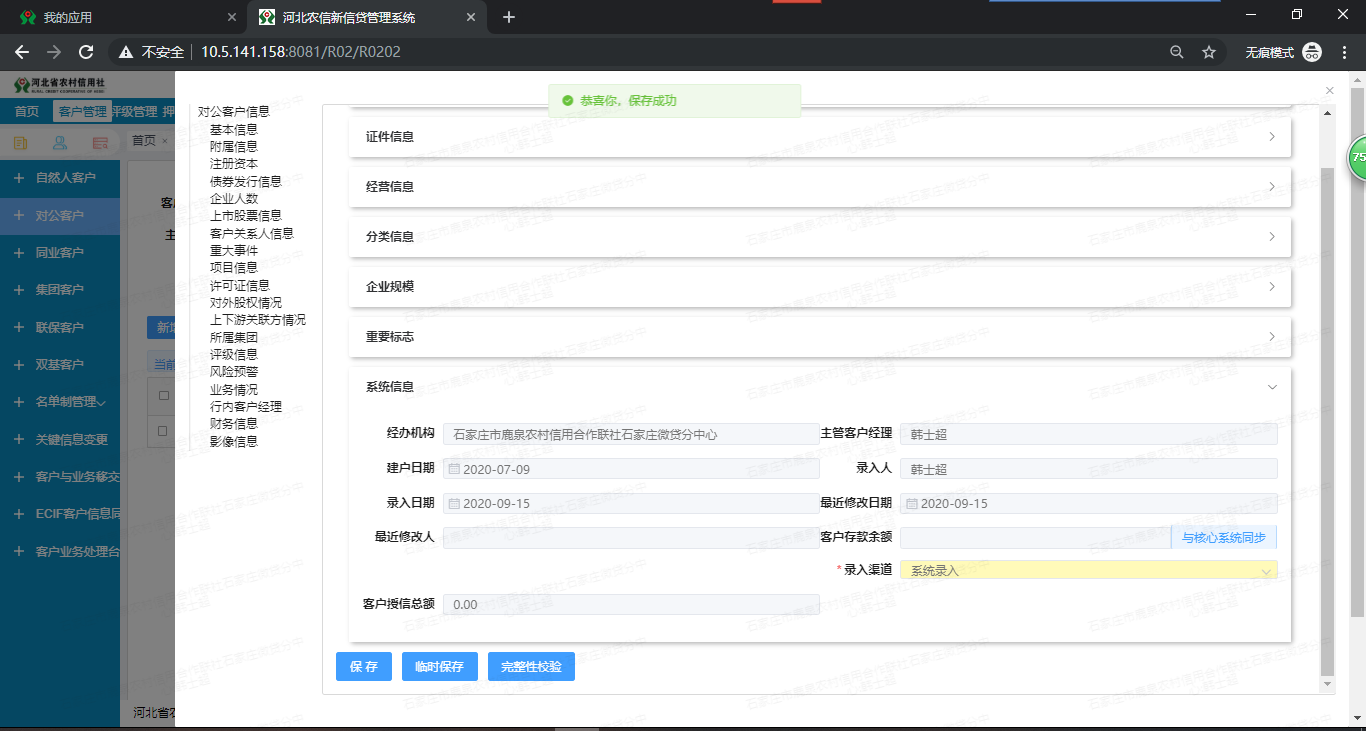This screenshot has width=1366, height=731.
Task: Open the calendar picker for 建户日期
Action: click(x=454, y=468)
